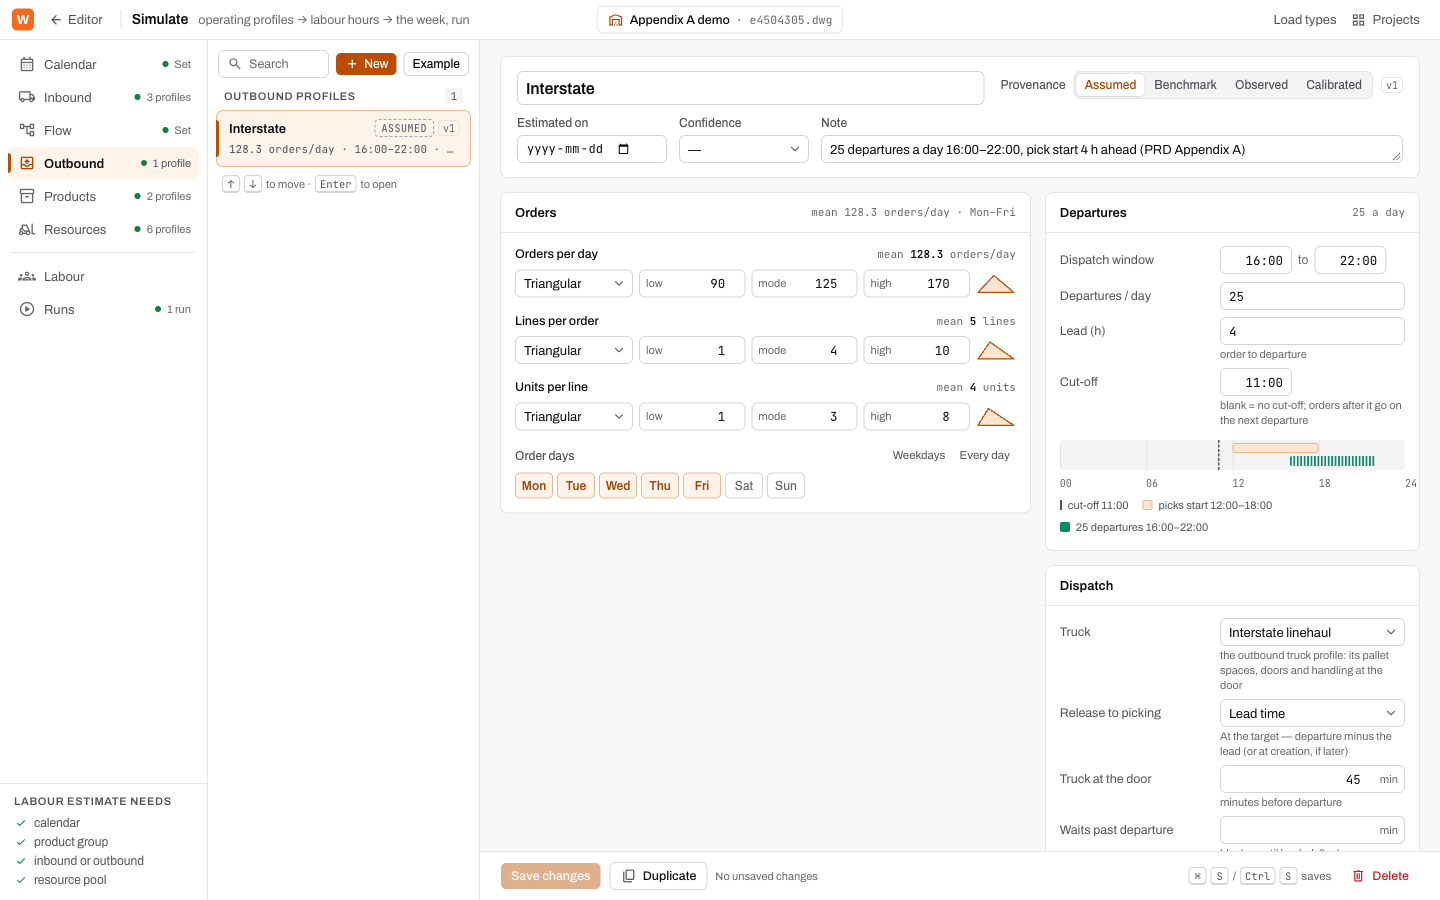Toggle Wed order day
This screenshot has height=900, width=1440.
[x=618, y=486]
